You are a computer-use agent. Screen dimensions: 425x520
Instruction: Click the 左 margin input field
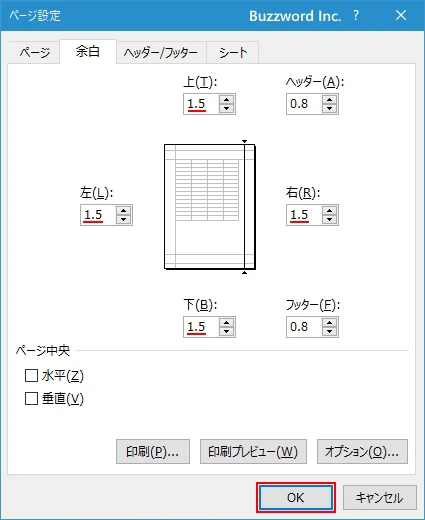coord(99,215)
